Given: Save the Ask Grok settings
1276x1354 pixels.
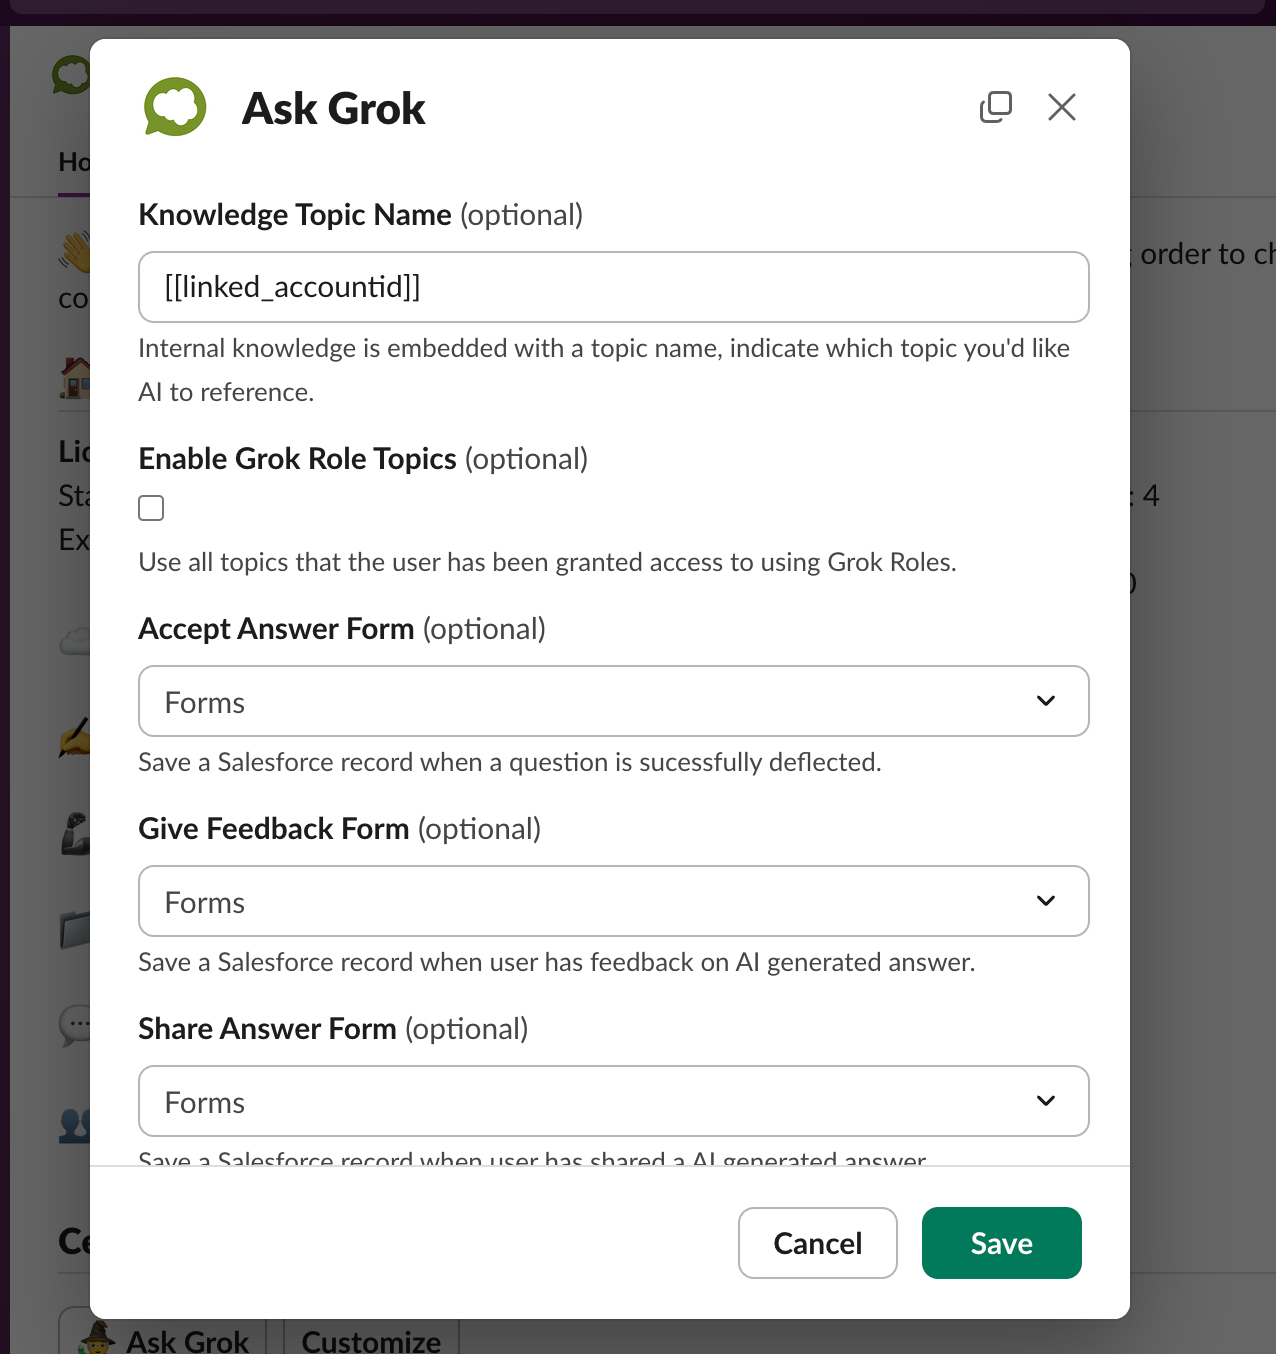Looking at the screenshot, I should pyautogui.click(x=1001, y=1243).
